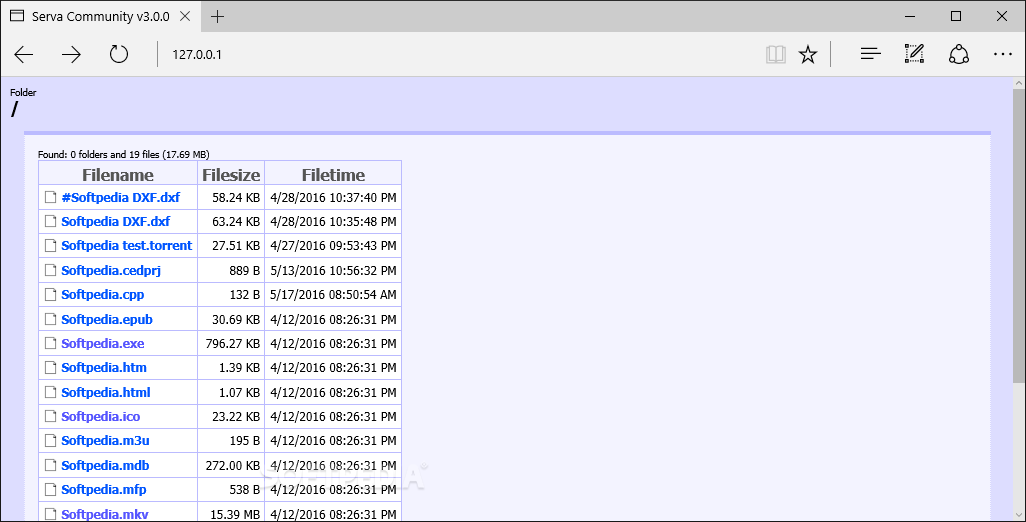Click file icon beside Softpedia.cedprj

click(x=50, y=270)
